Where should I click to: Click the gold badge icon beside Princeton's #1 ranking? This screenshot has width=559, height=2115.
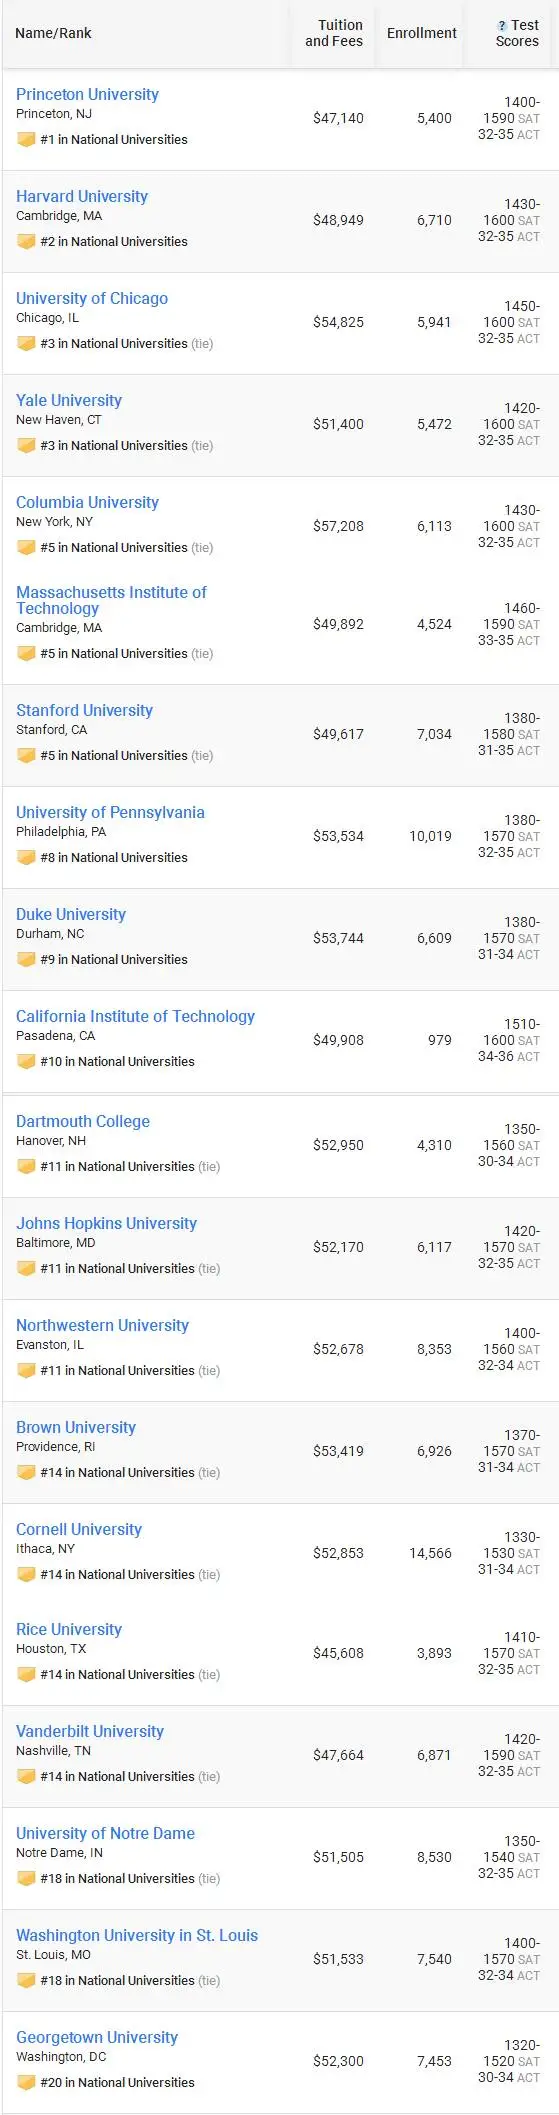tap(26, 140)
